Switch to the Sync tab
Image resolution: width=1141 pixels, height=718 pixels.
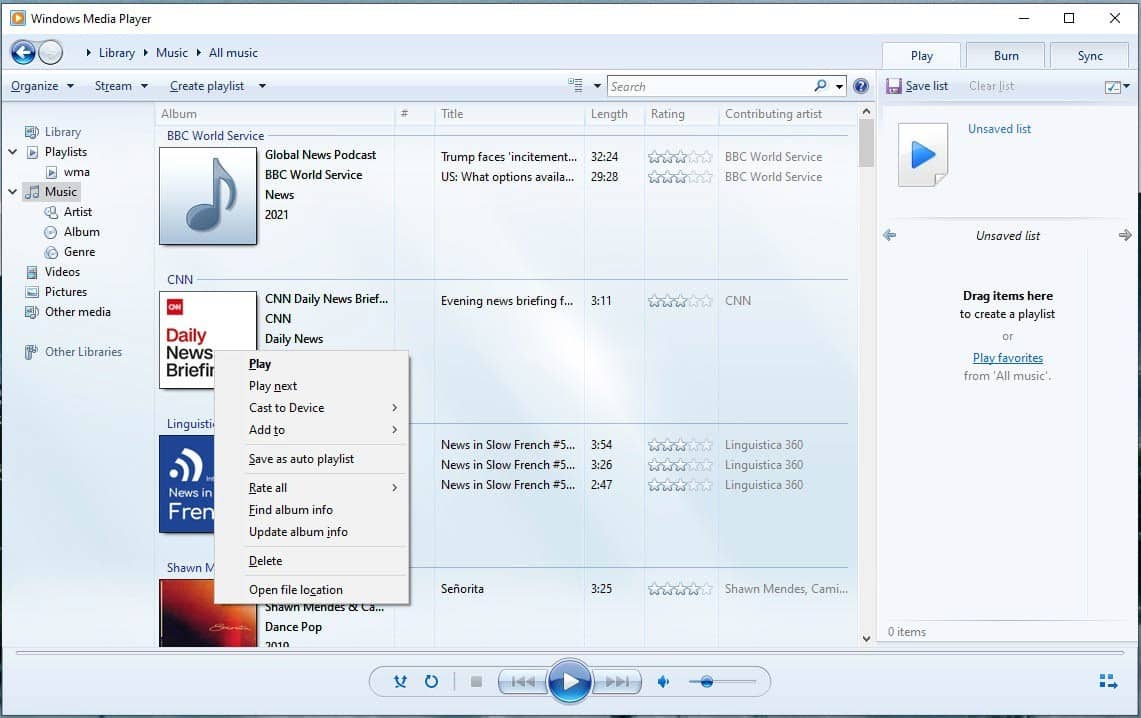[1090, 55]
